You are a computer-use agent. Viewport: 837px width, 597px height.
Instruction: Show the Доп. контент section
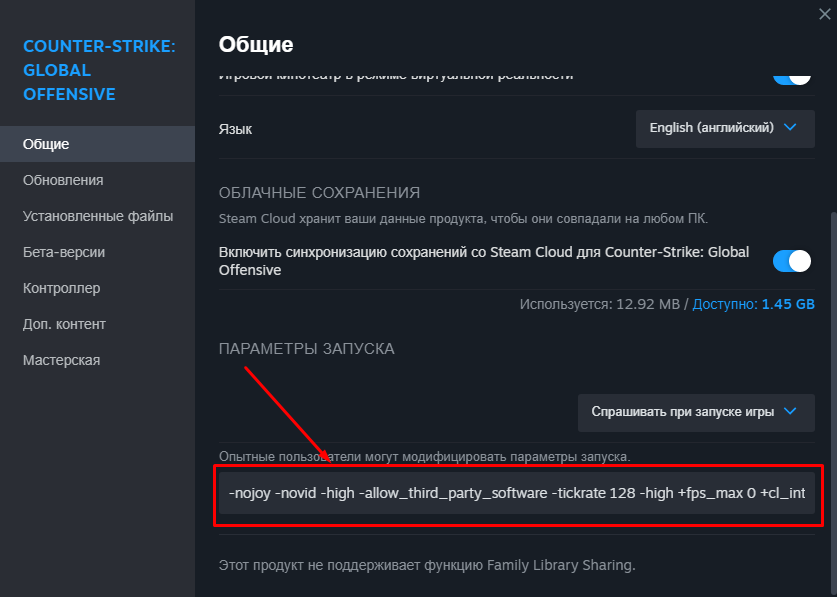point(64,324)
